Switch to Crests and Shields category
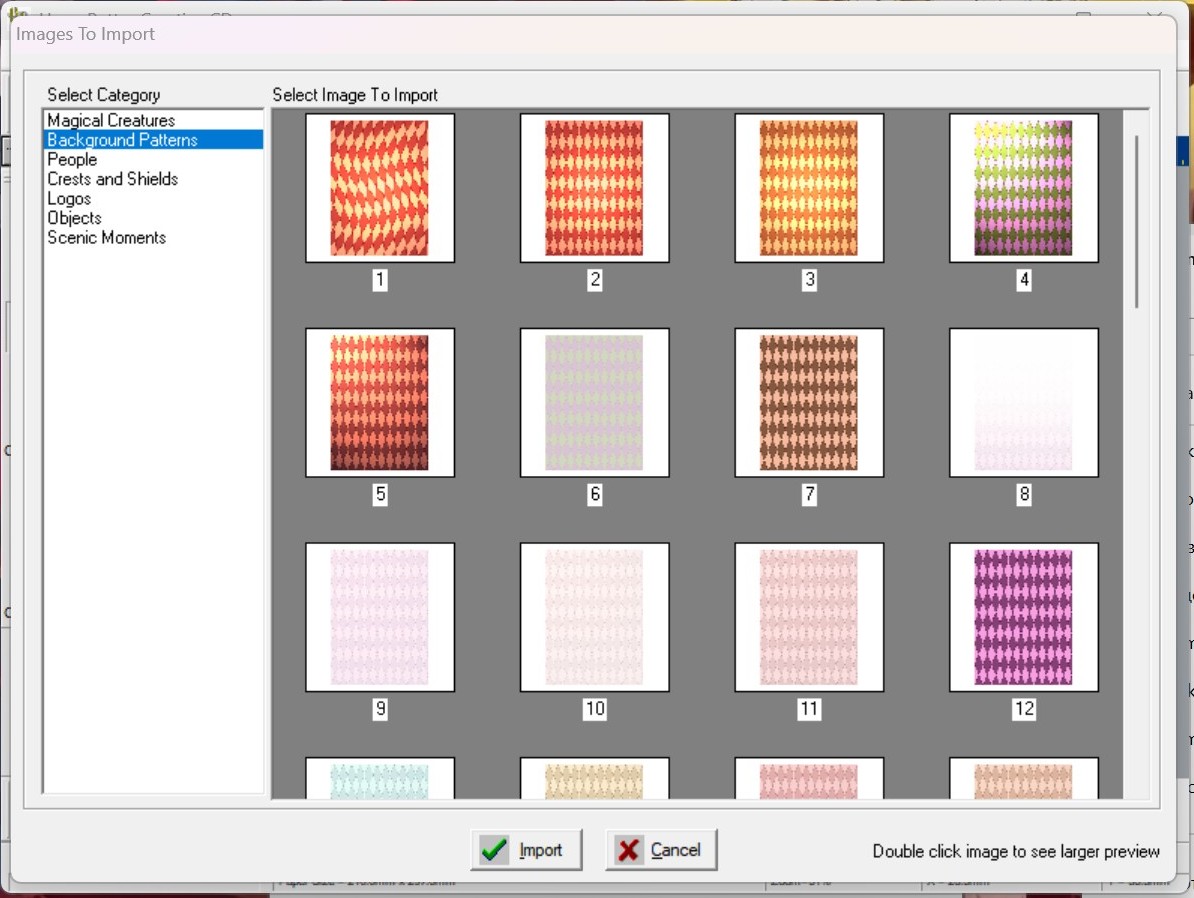The image size is (1194, 898). (x=112, y=179)
